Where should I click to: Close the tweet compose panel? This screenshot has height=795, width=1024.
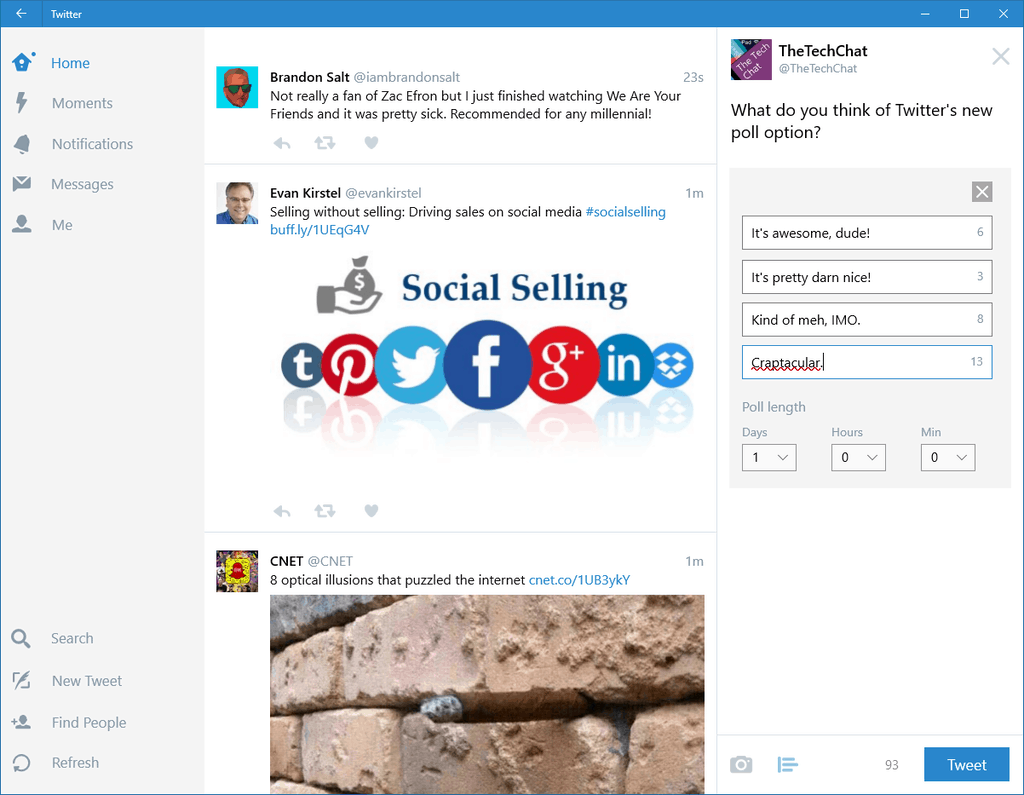coord(1000,56)
